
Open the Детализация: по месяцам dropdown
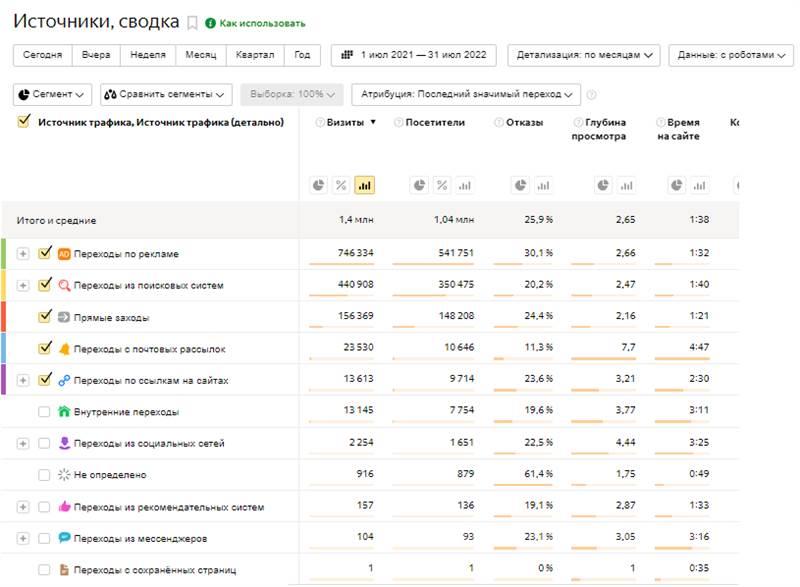point(584,55)
